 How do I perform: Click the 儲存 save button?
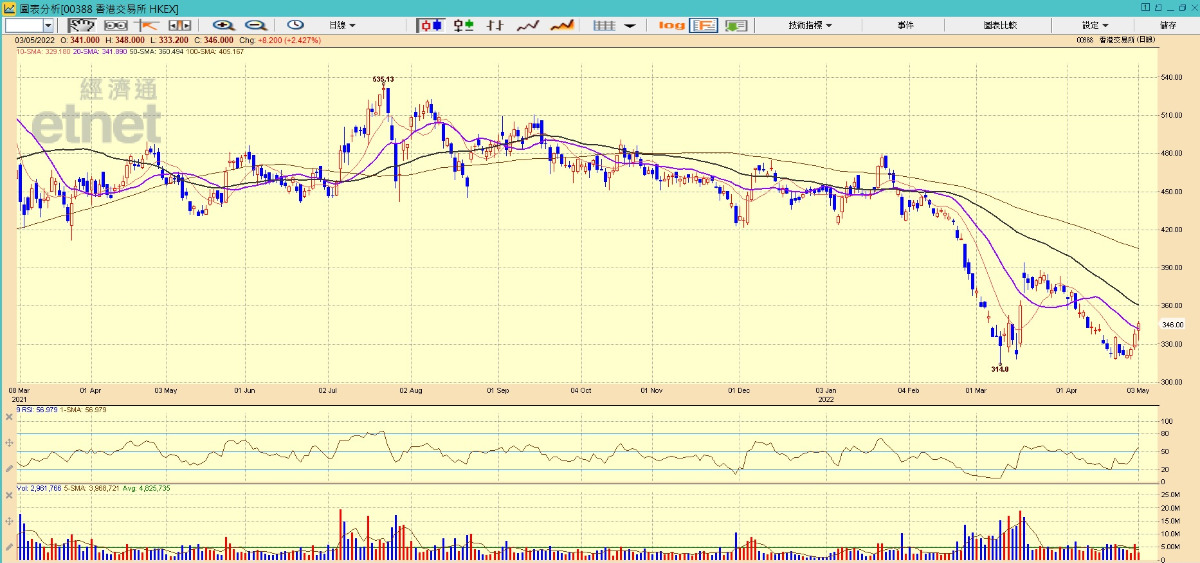pyautogui.click(x=1168, y=24)
